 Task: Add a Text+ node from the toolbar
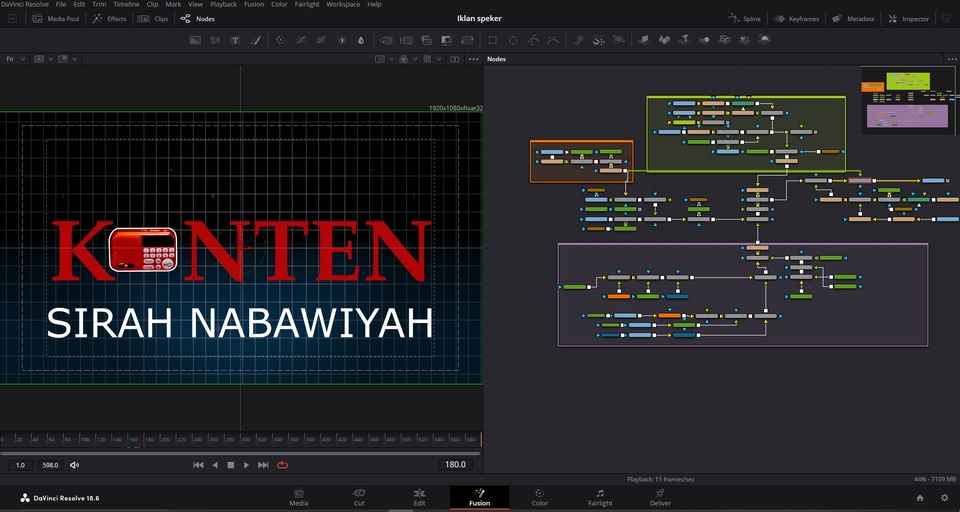(235, 40)
